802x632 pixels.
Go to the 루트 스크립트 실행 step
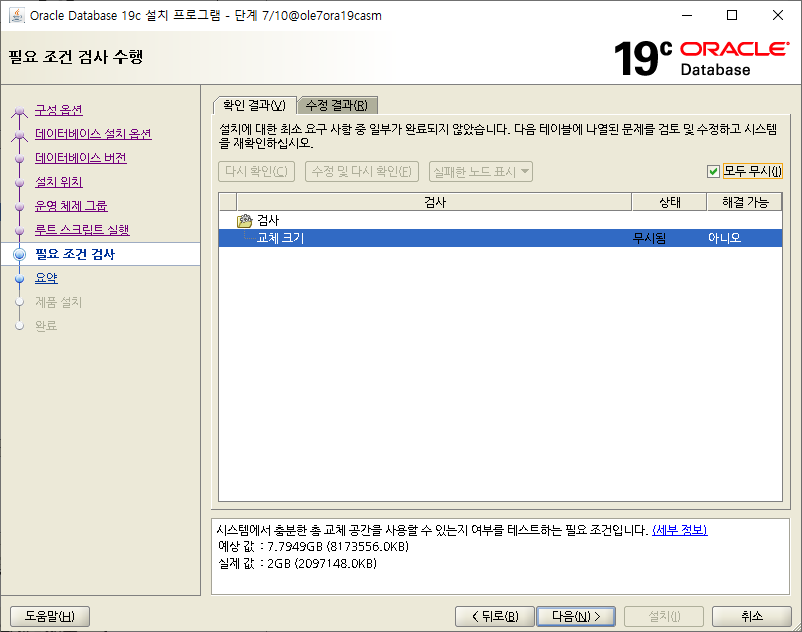[82, 230]
